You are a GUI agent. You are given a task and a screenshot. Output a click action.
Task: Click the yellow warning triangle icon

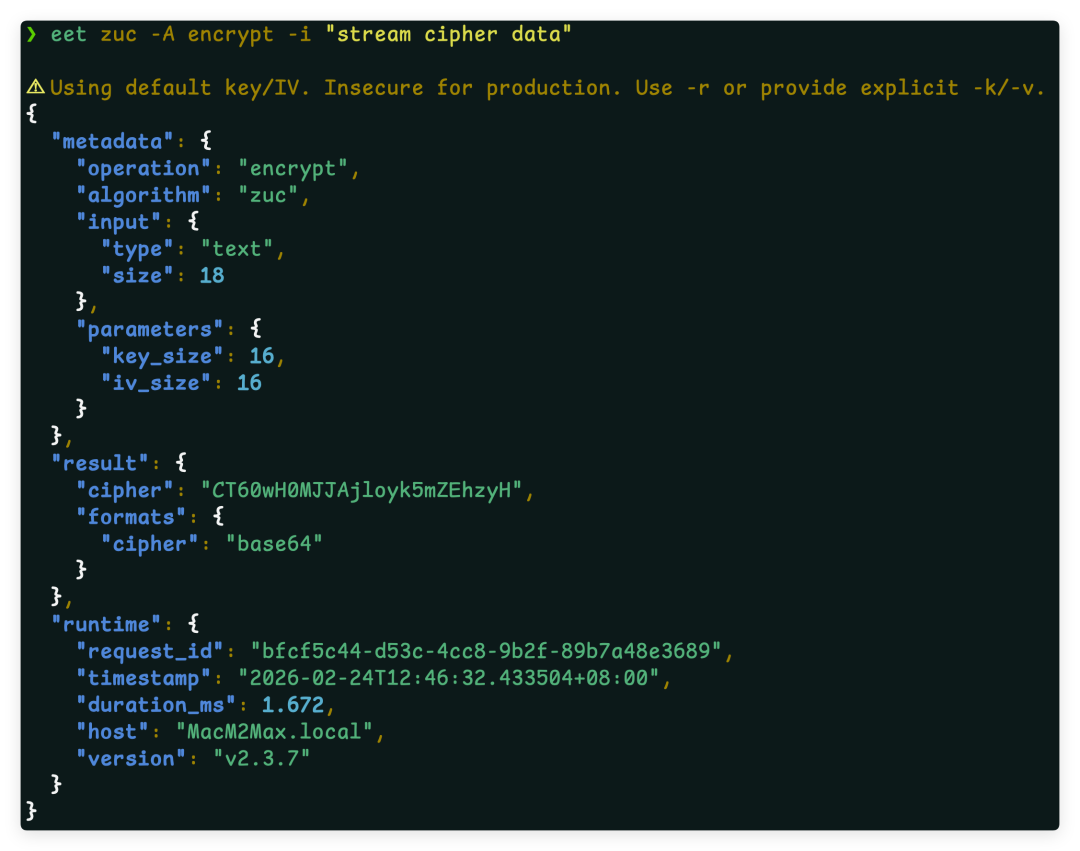pos(36,87)
